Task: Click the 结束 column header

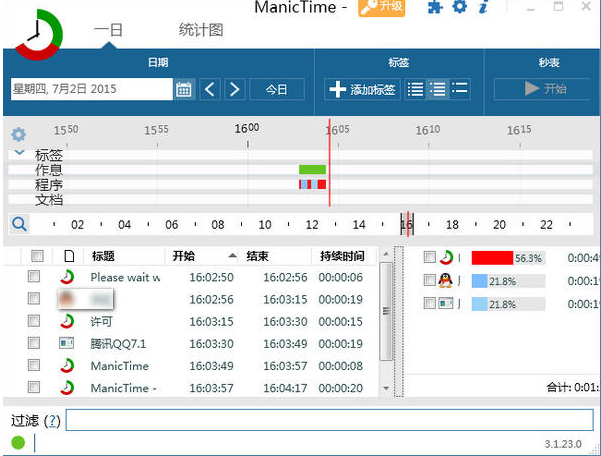Action: click(257, 256)
